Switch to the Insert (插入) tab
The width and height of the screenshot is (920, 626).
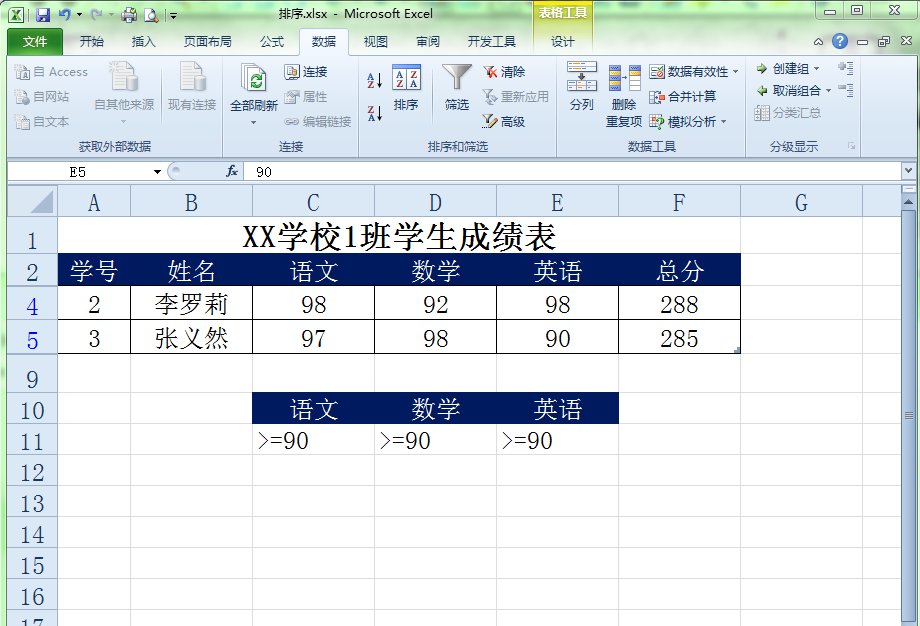pyautogui.click(x=143, y=41)
